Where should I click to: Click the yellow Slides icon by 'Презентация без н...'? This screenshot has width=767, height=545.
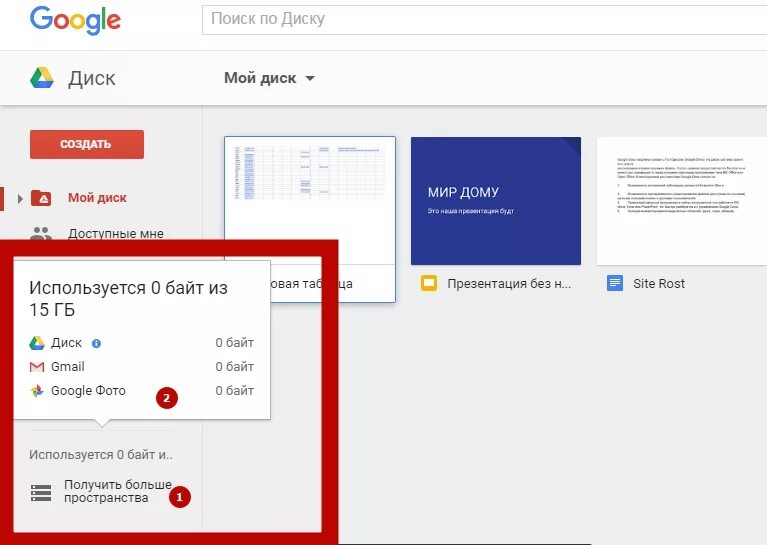pos(429,283)
